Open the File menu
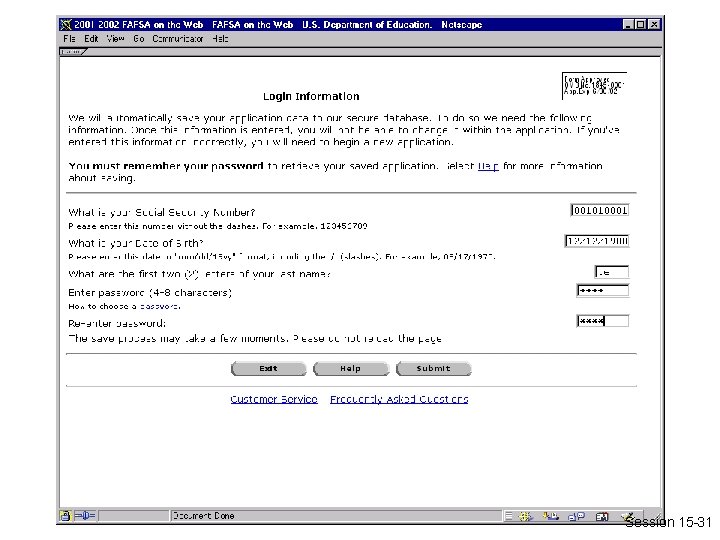Viewport: 720px width, 540px height. click(x=69, y=39)
